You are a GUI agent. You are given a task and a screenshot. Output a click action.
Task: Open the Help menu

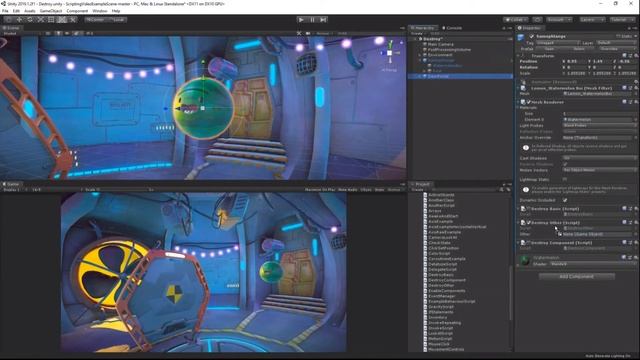click(x=116, y=11)
